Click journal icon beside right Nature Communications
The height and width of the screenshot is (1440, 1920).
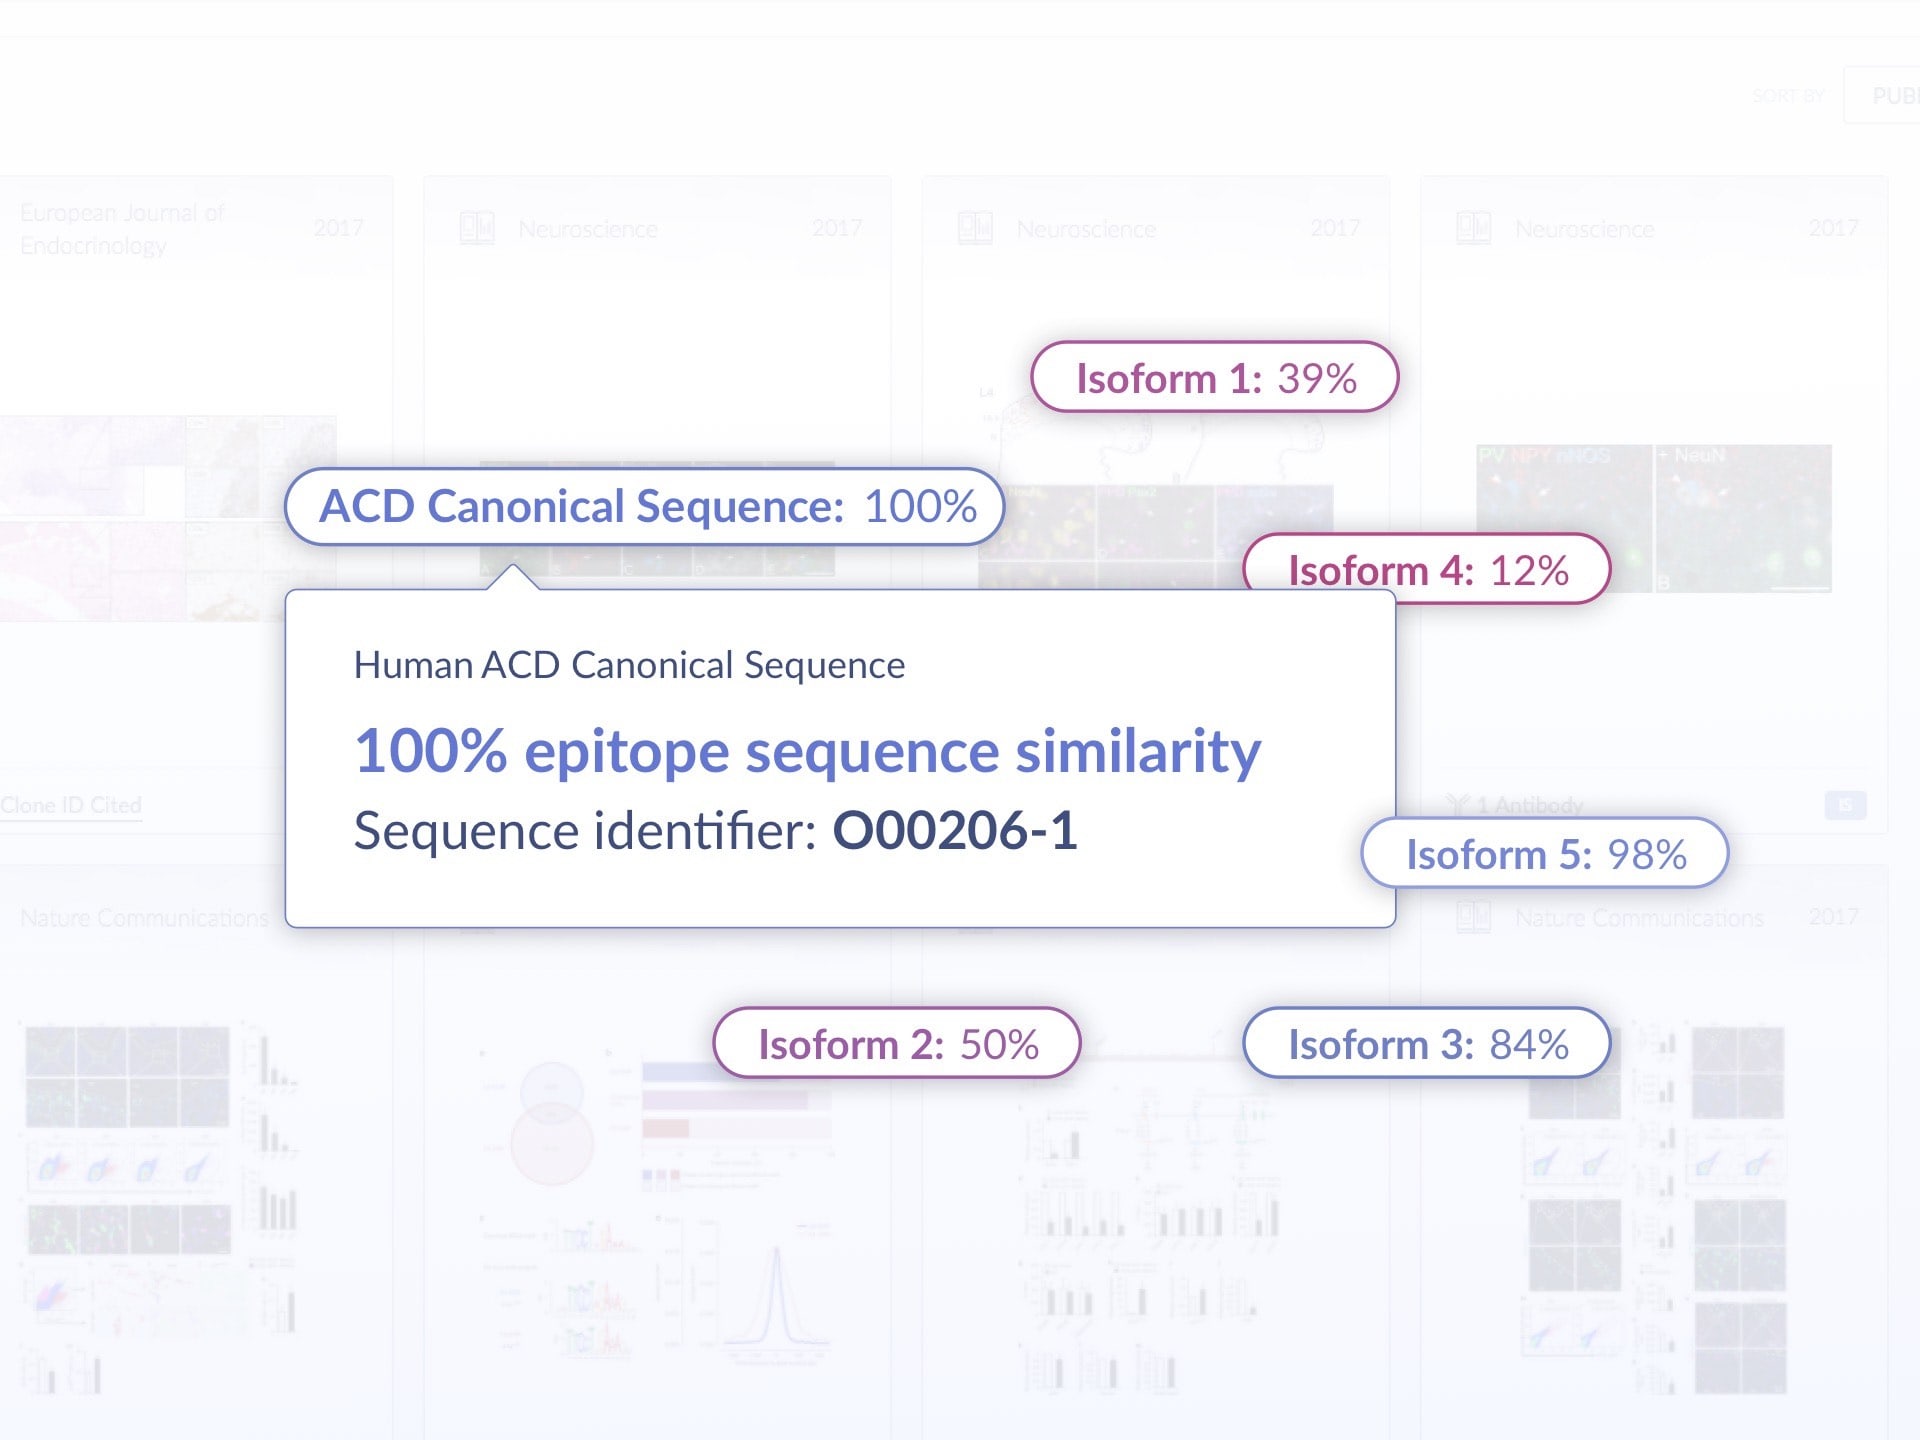click(1473, 917)
